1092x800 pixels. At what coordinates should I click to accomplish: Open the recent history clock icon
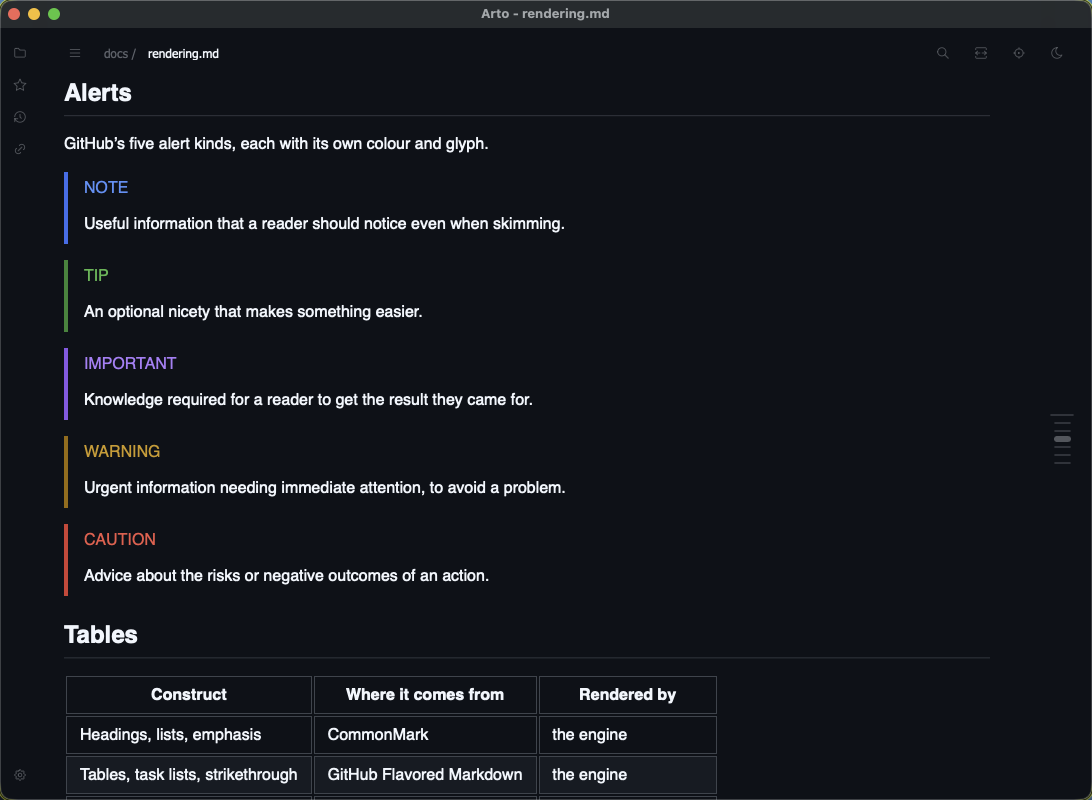(x=20, y=117)
